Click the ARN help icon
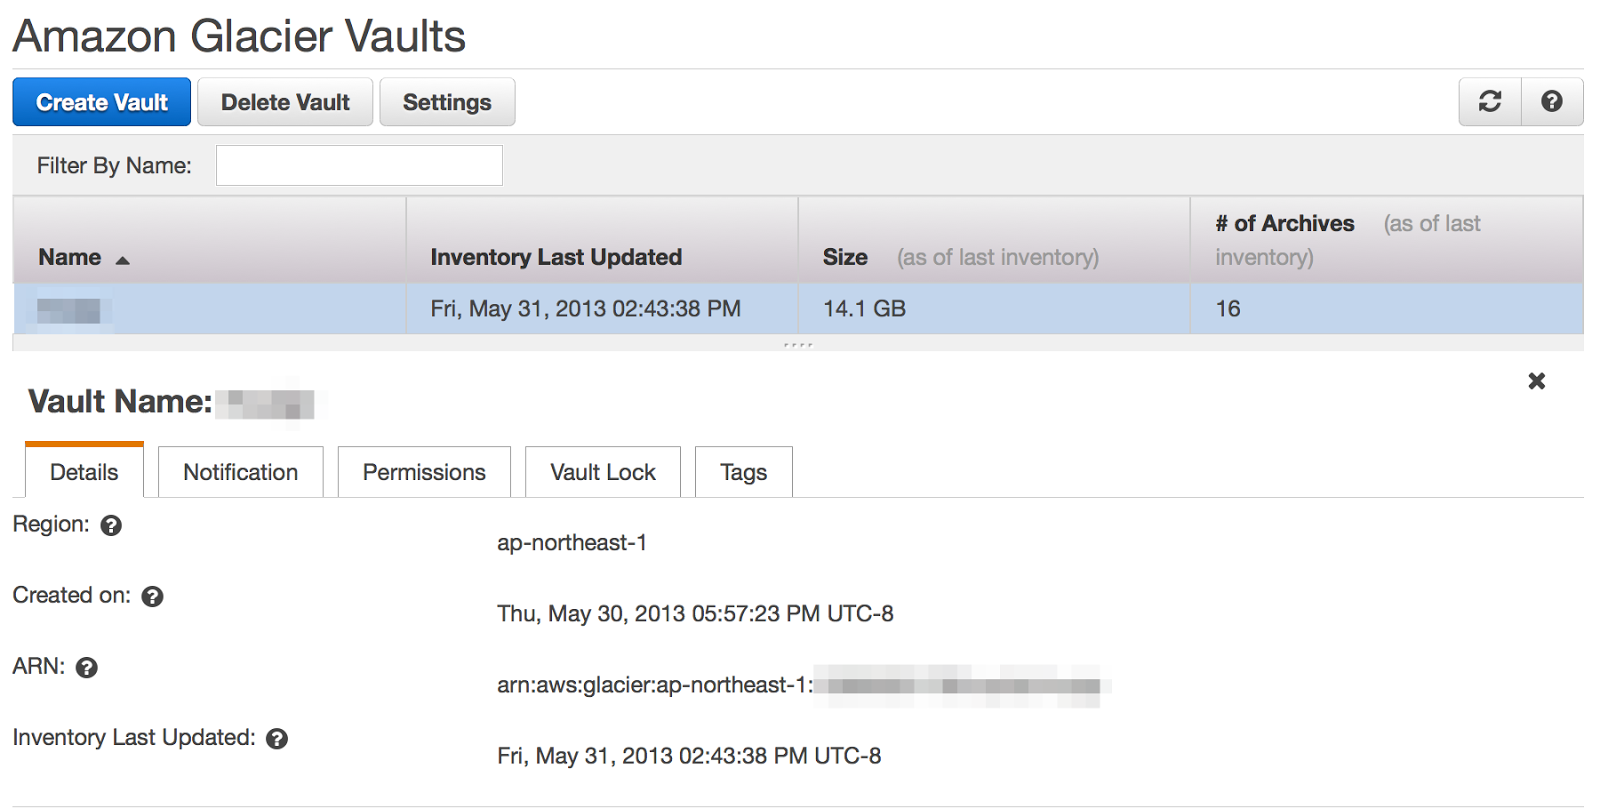 point(87,668)
